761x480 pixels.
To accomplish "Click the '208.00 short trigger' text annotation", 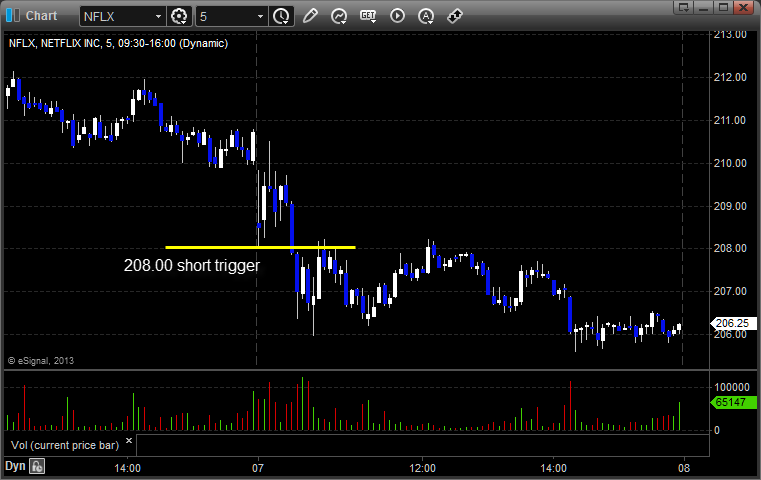I will click(192, 265).
